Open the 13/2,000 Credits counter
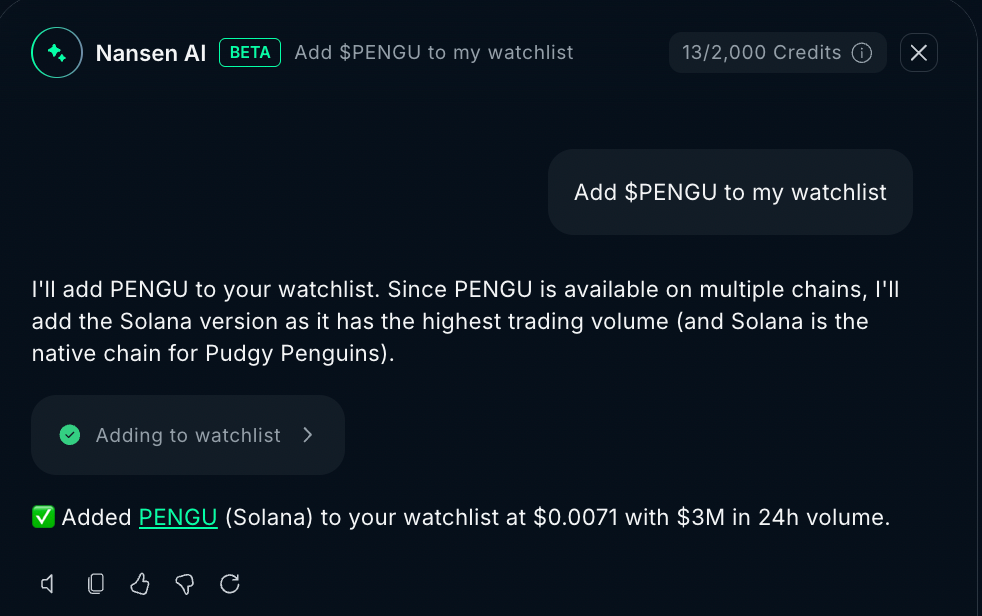 [764, 53]
